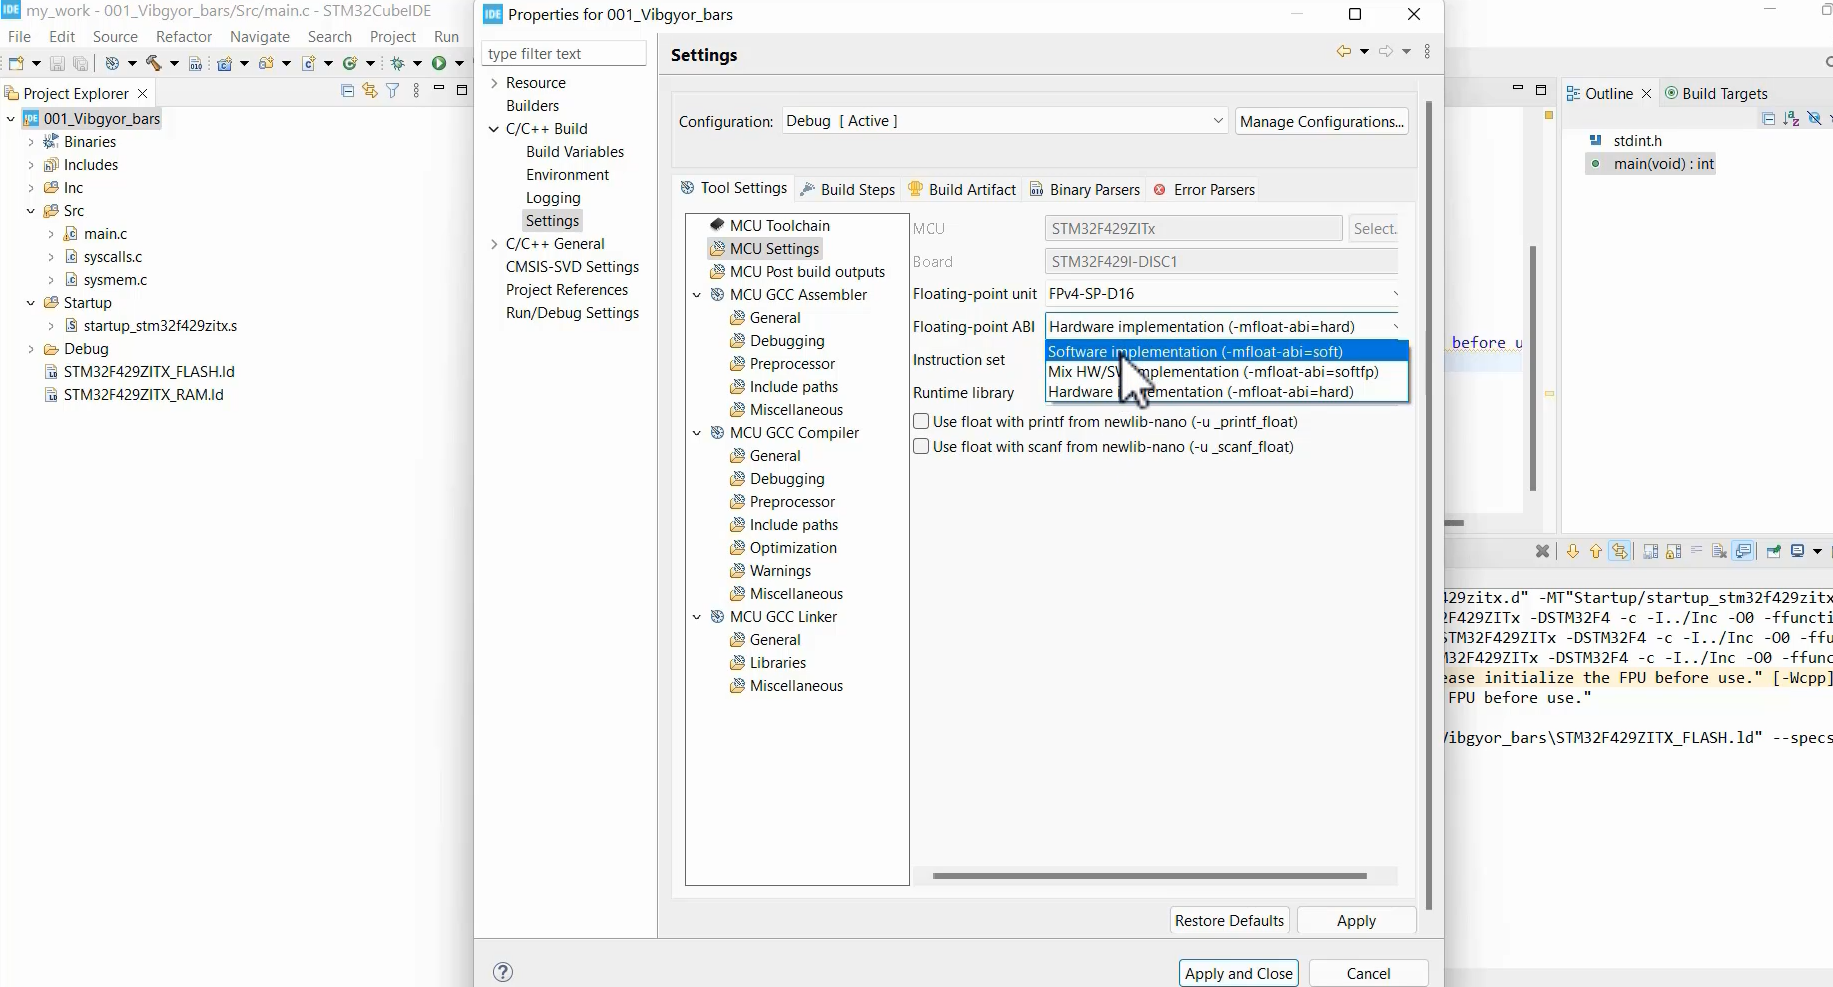
Task: Switch to the Binary Parsers tab
Action: click(x=1084, y=189)
